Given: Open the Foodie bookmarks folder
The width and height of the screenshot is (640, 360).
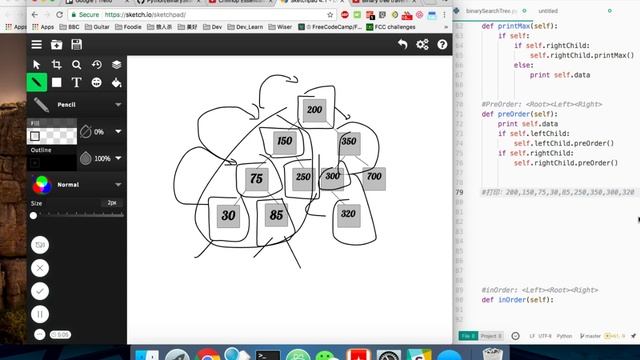Looking at the screenshot, I should point(128,27).
